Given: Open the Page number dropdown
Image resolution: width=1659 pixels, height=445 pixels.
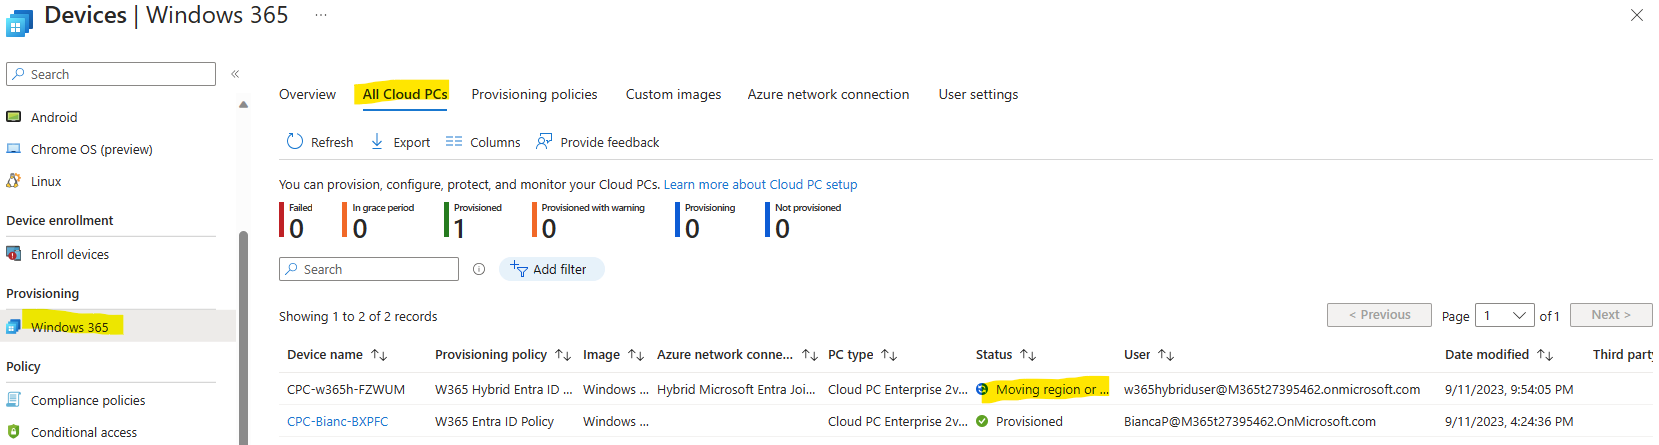Looking at the screenshot, I should point(1505,315).
